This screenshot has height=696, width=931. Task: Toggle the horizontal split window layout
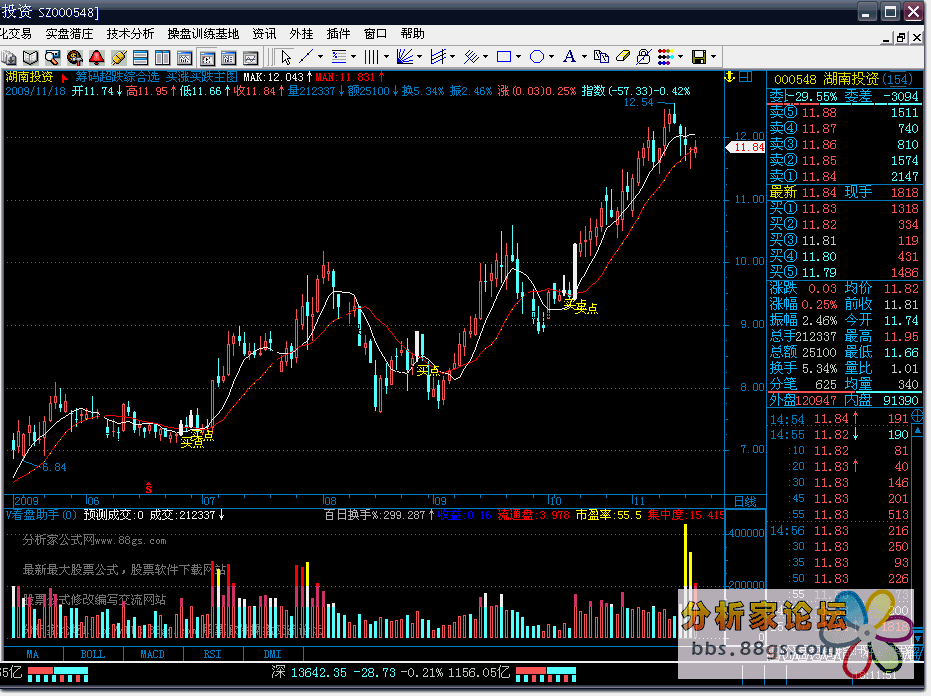pos(141,57)
